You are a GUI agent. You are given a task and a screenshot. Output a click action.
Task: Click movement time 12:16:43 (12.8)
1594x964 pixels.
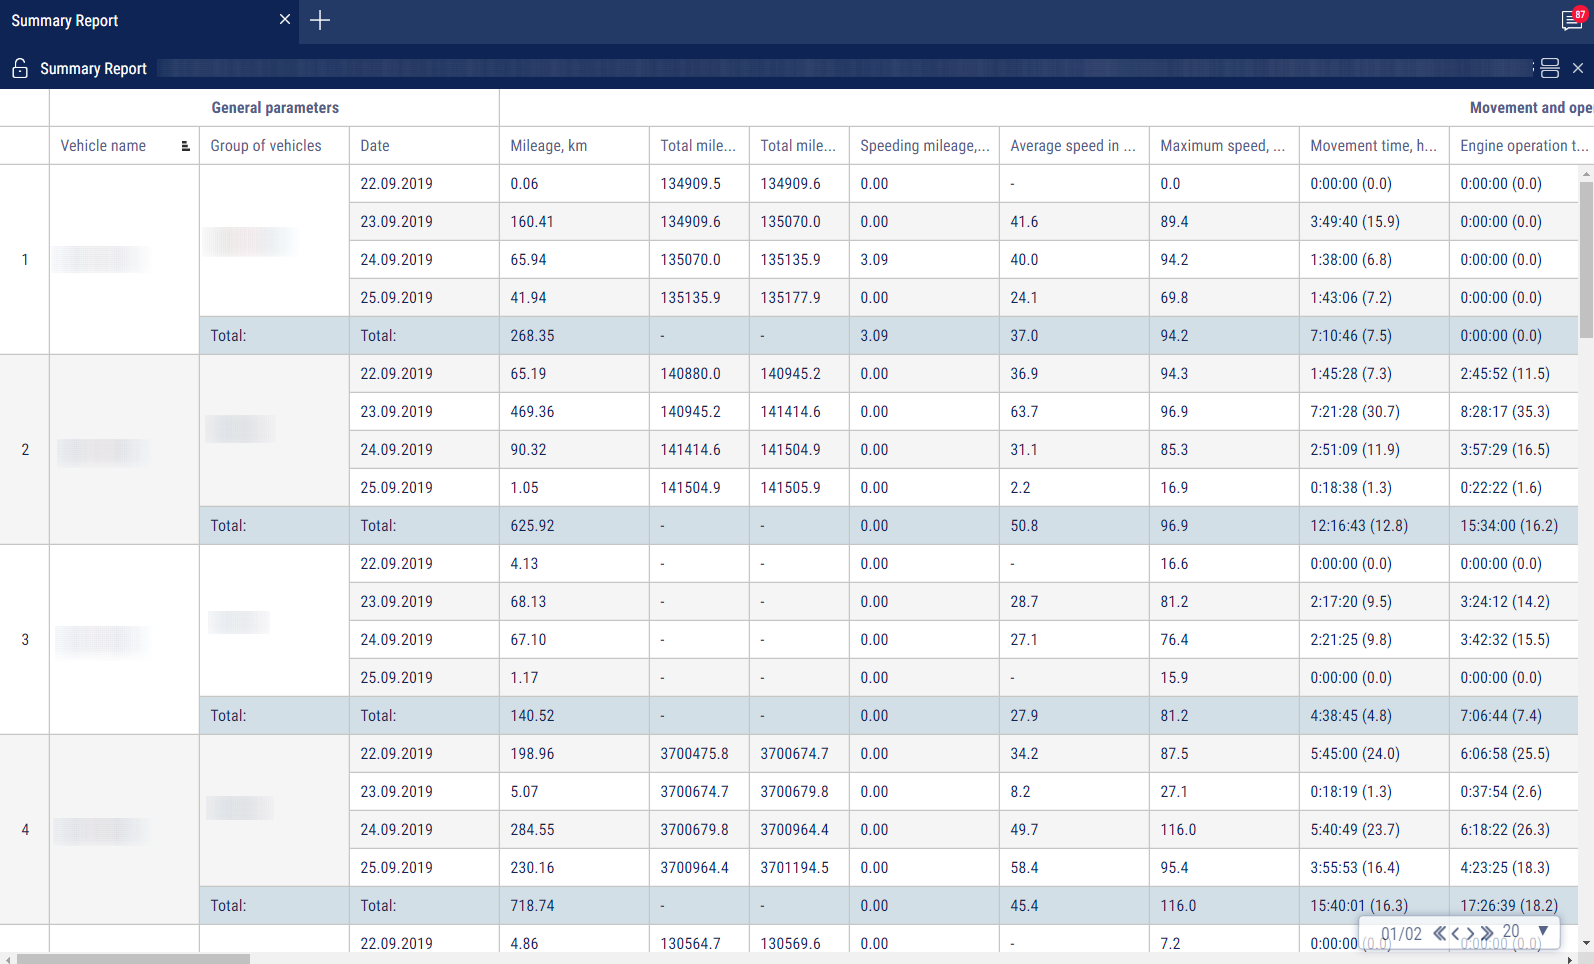coord(1359,526)
